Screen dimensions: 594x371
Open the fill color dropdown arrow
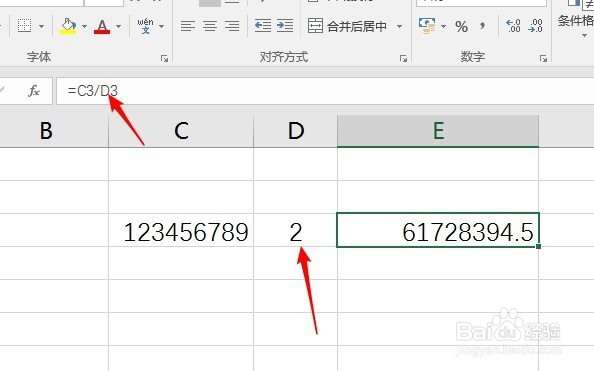click(84, 27)
